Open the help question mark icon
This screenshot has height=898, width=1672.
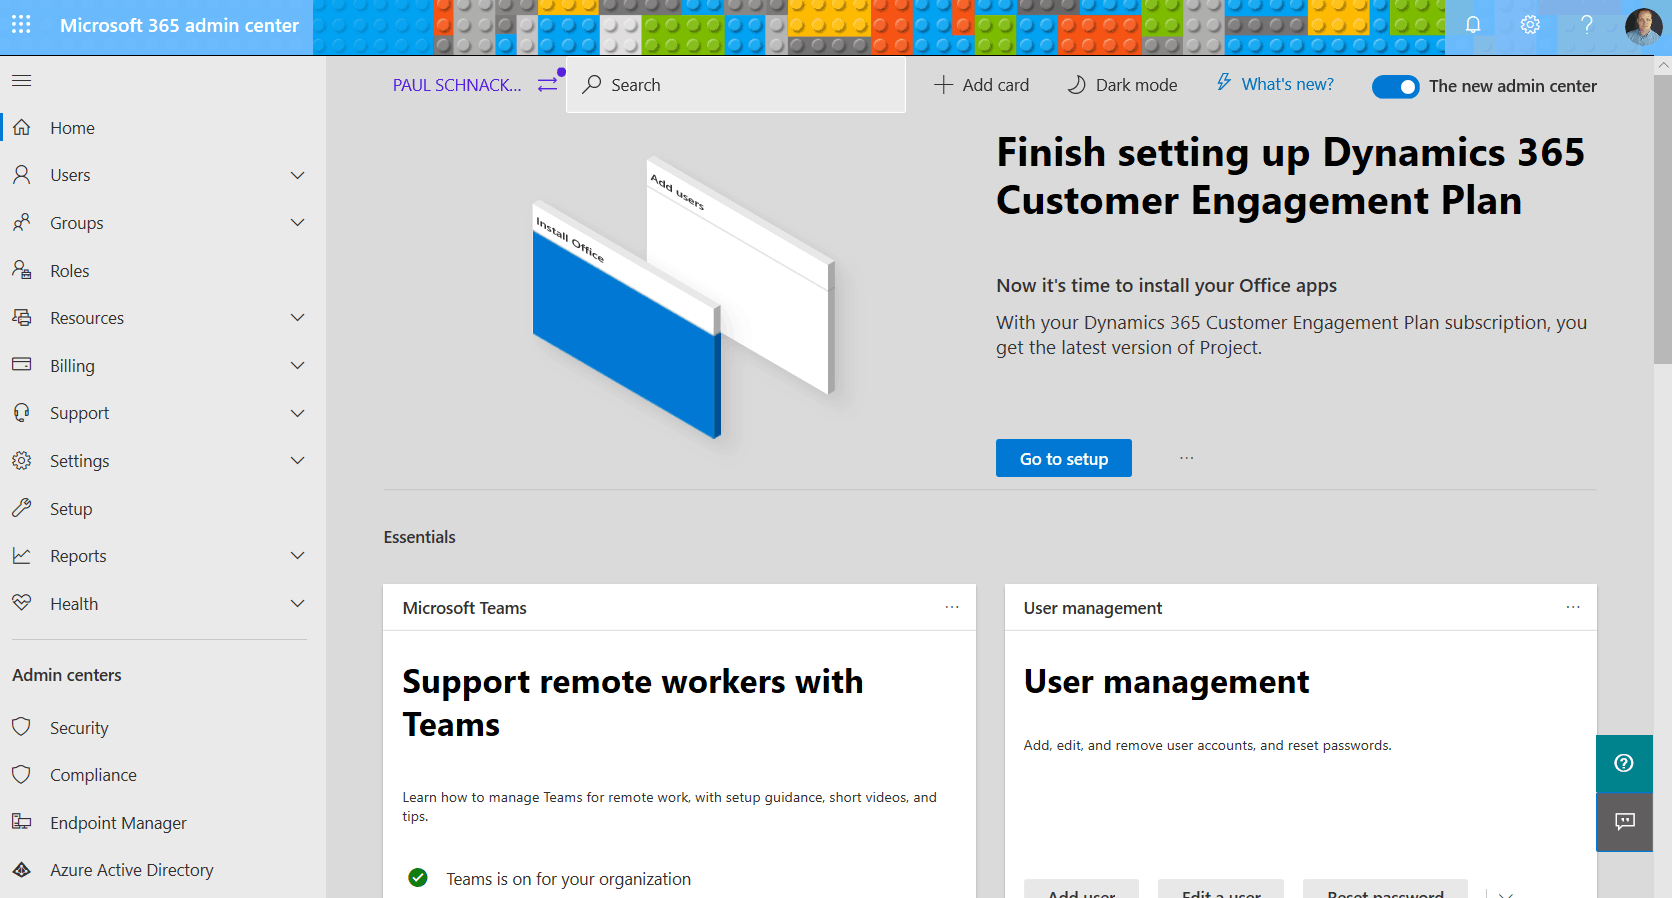[x=1587, y=25]
